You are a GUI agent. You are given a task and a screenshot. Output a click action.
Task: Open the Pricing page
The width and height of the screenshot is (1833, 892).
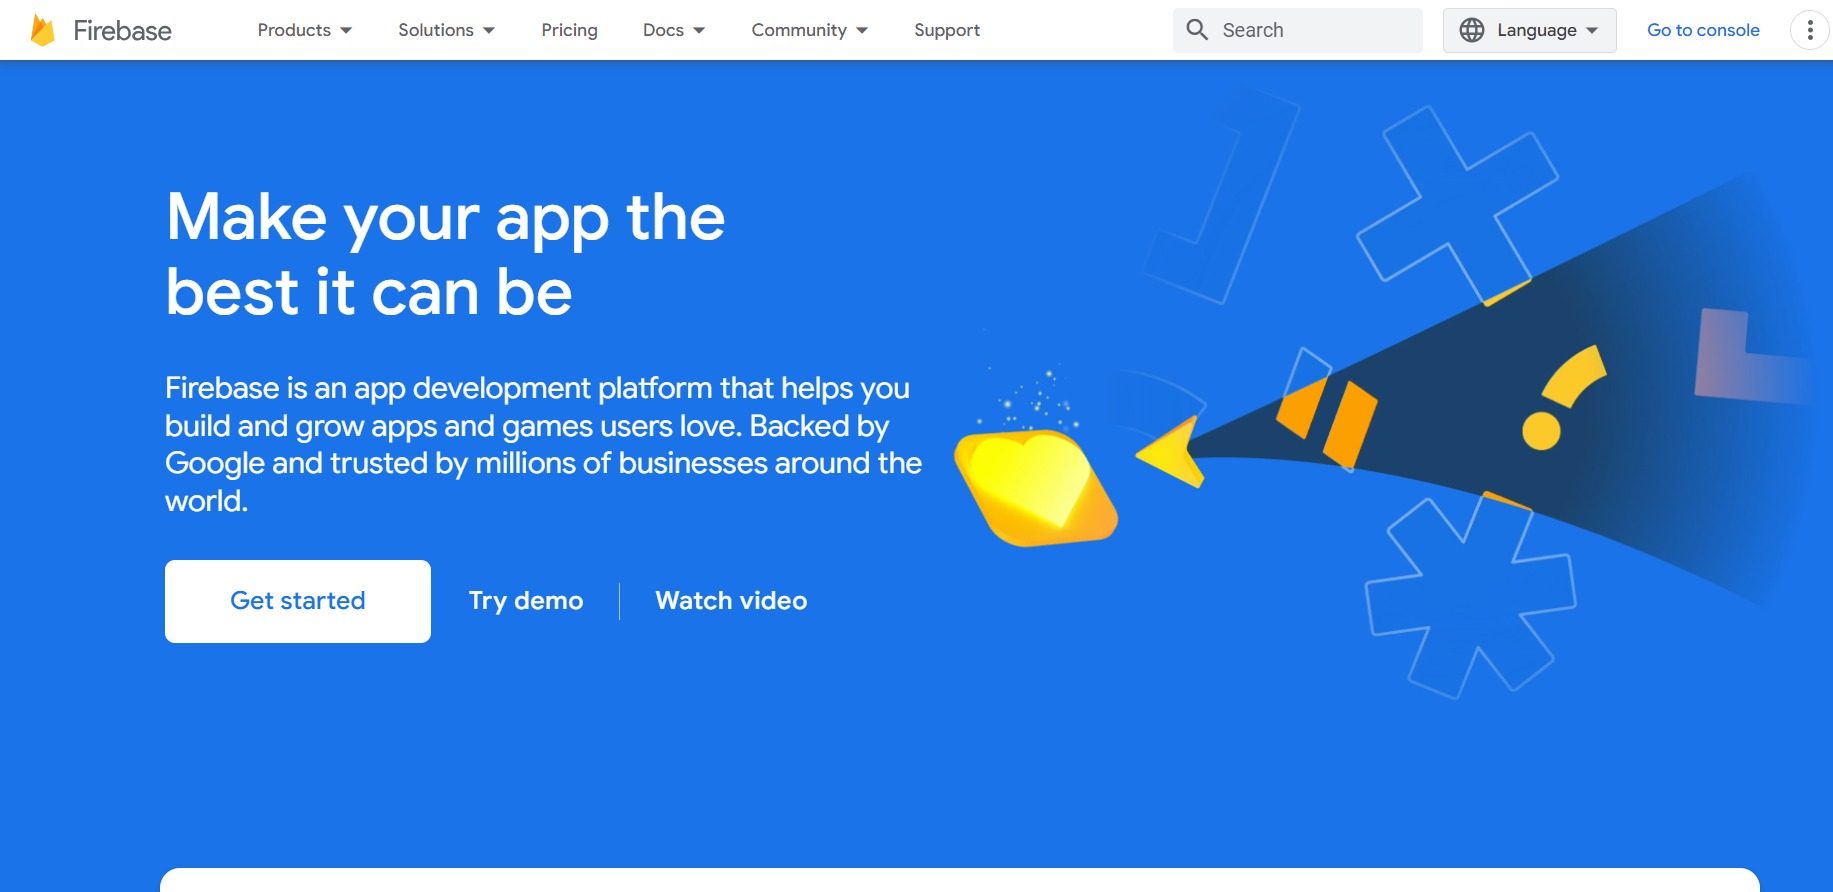569,30
